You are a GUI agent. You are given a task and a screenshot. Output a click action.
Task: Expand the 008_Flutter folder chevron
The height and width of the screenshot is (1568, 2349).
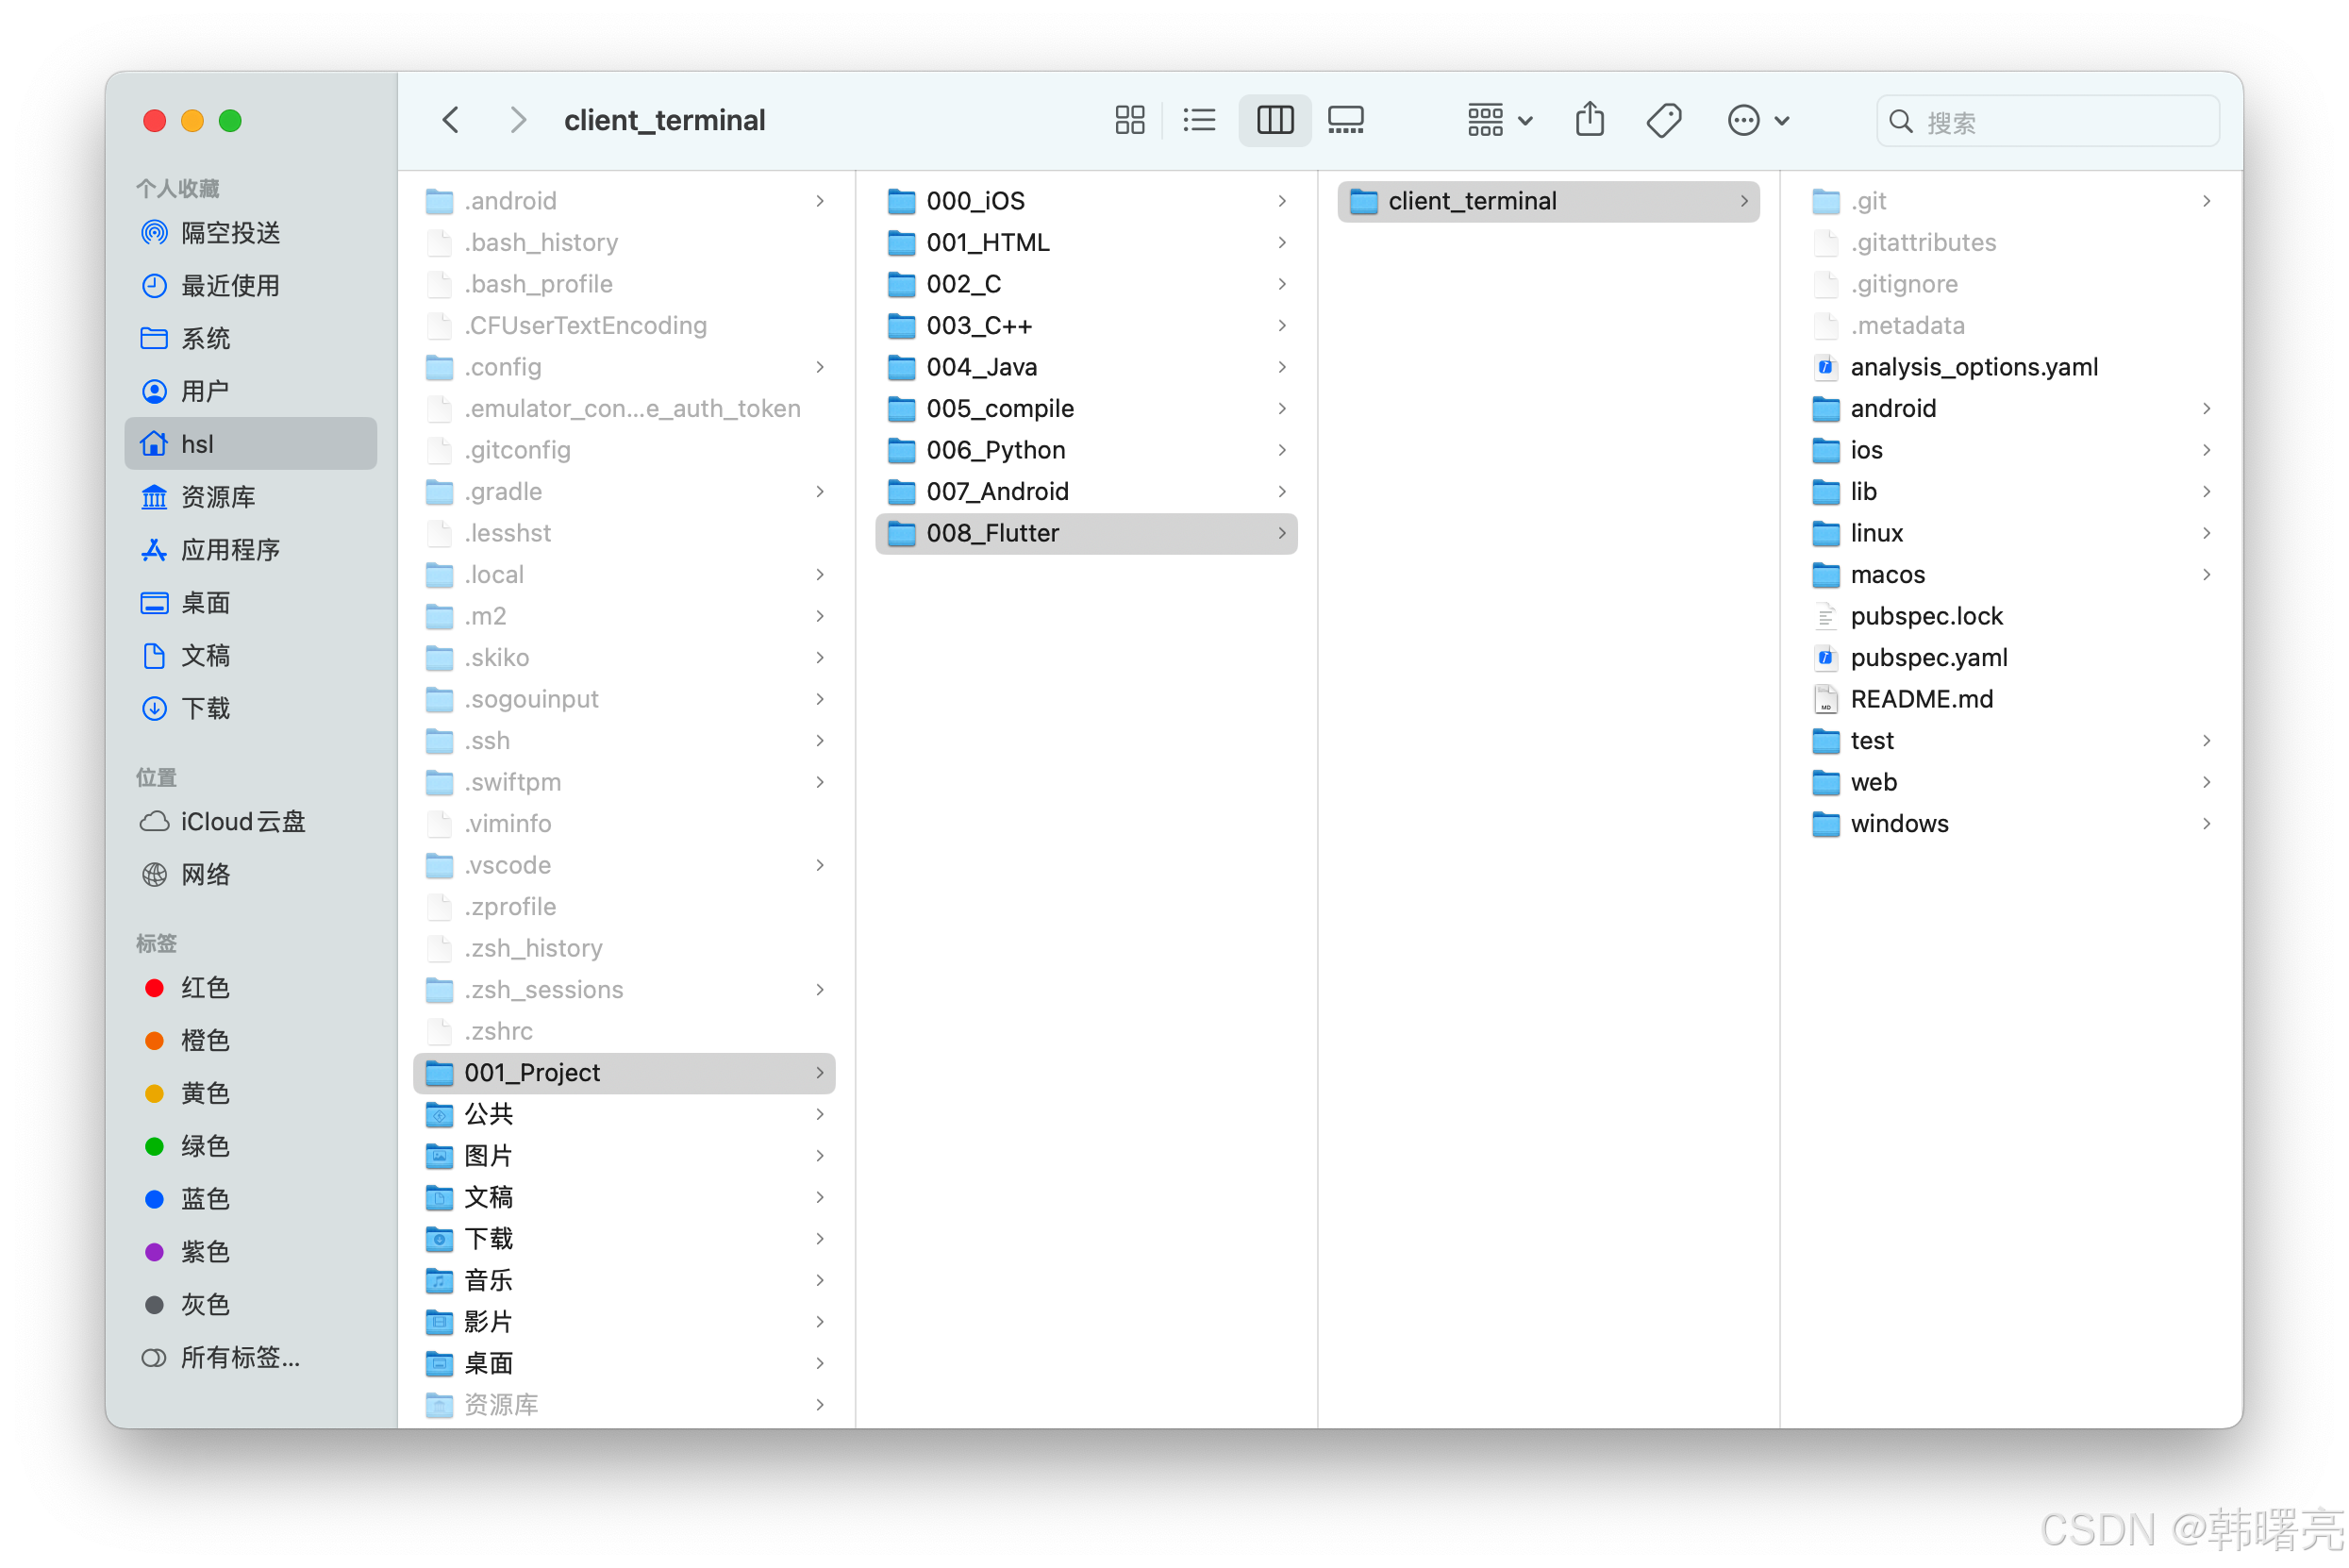(x=1281, y=533)
